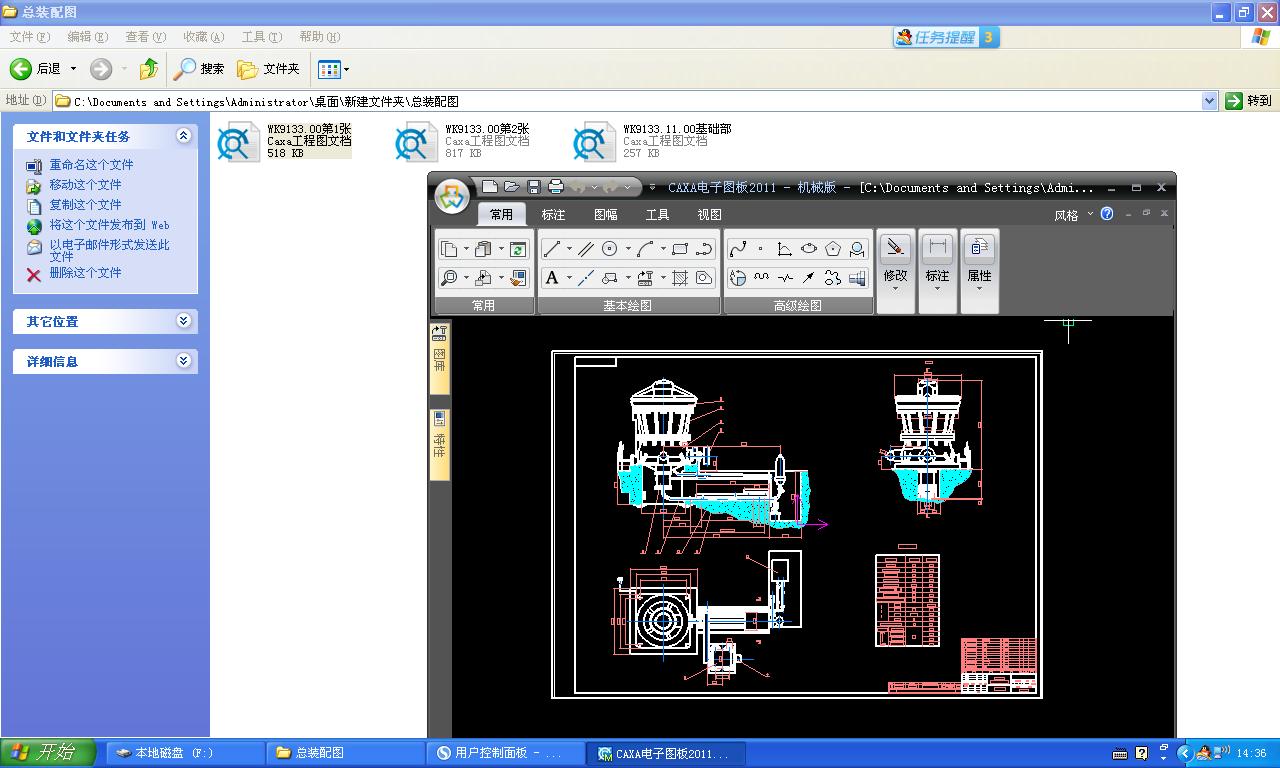Click 重命名这个文件 link
This screenshot has height=768, width=1280.
pos(91,165)
